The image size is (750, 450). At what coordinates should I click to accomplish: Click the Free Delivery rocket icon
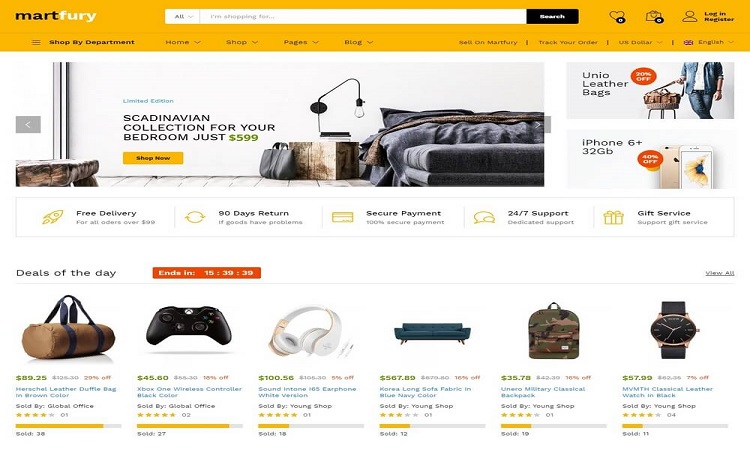click(x=53, y=217)
